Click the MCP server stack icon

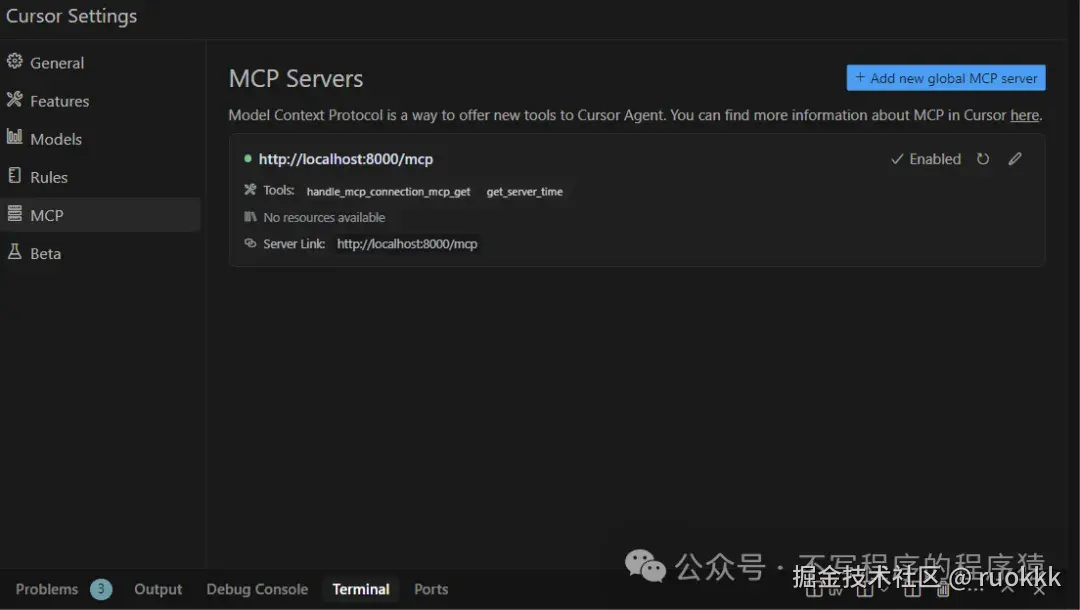[x=14, y=213]
